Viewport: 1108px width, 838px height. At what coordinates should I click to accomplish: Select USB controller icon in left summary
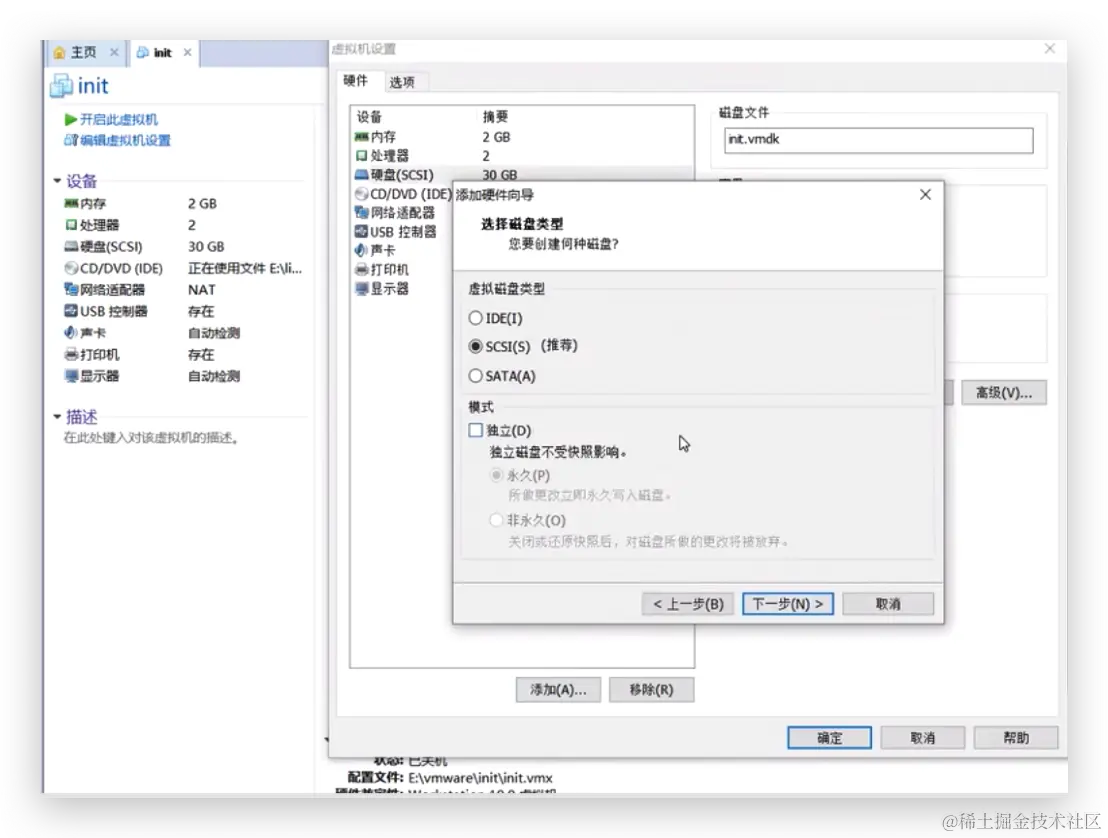71,311
